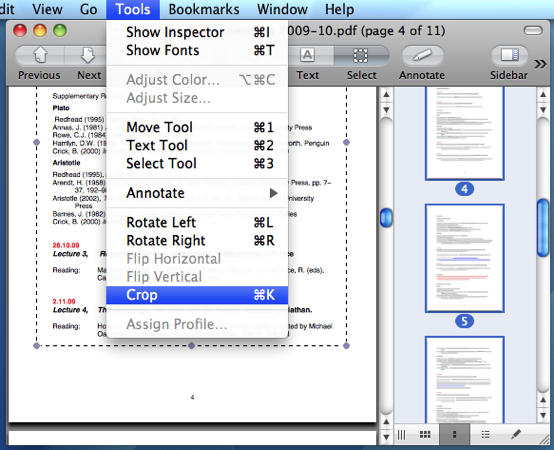
Task: Click the right-edge middle handle of the selection
Action: 346,142
